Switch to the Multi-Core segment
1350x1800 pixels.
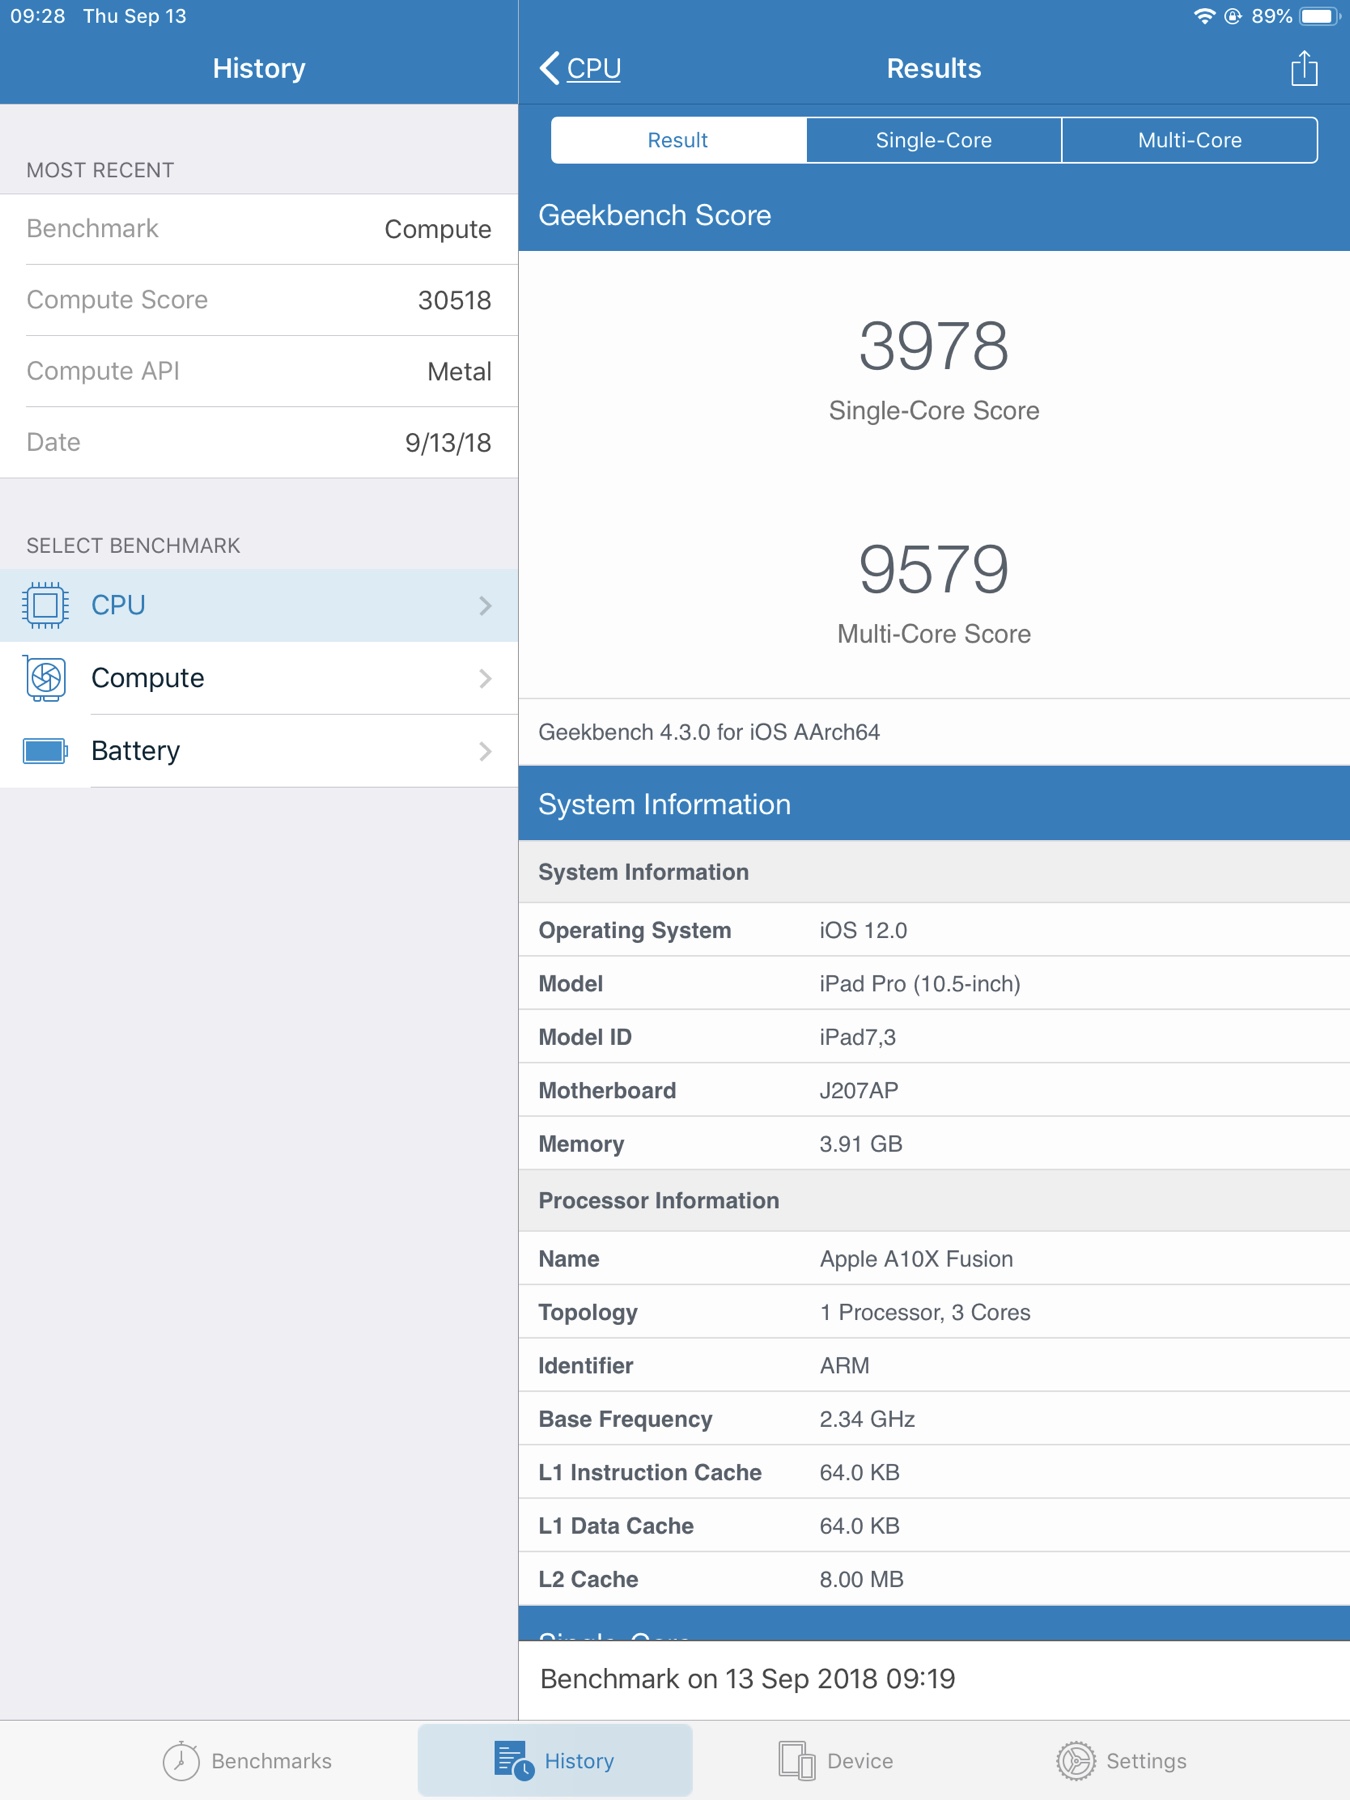tap(1190, 140)
